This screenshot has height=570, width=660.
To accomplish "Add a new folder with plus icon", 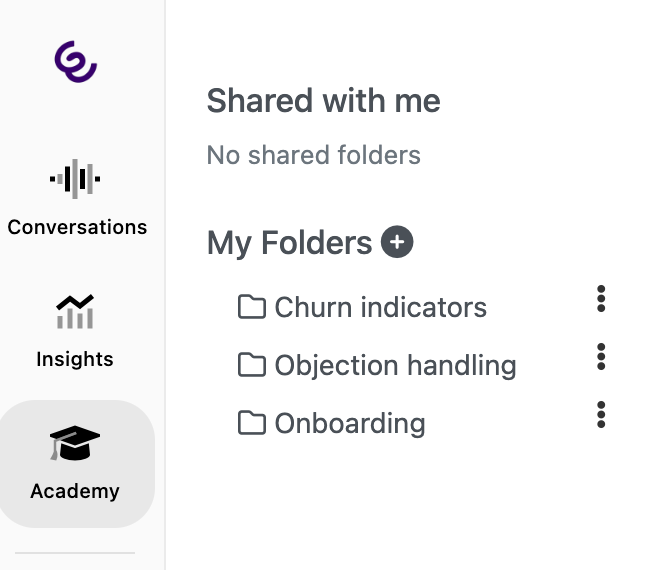I will click(x=397, y=242).
